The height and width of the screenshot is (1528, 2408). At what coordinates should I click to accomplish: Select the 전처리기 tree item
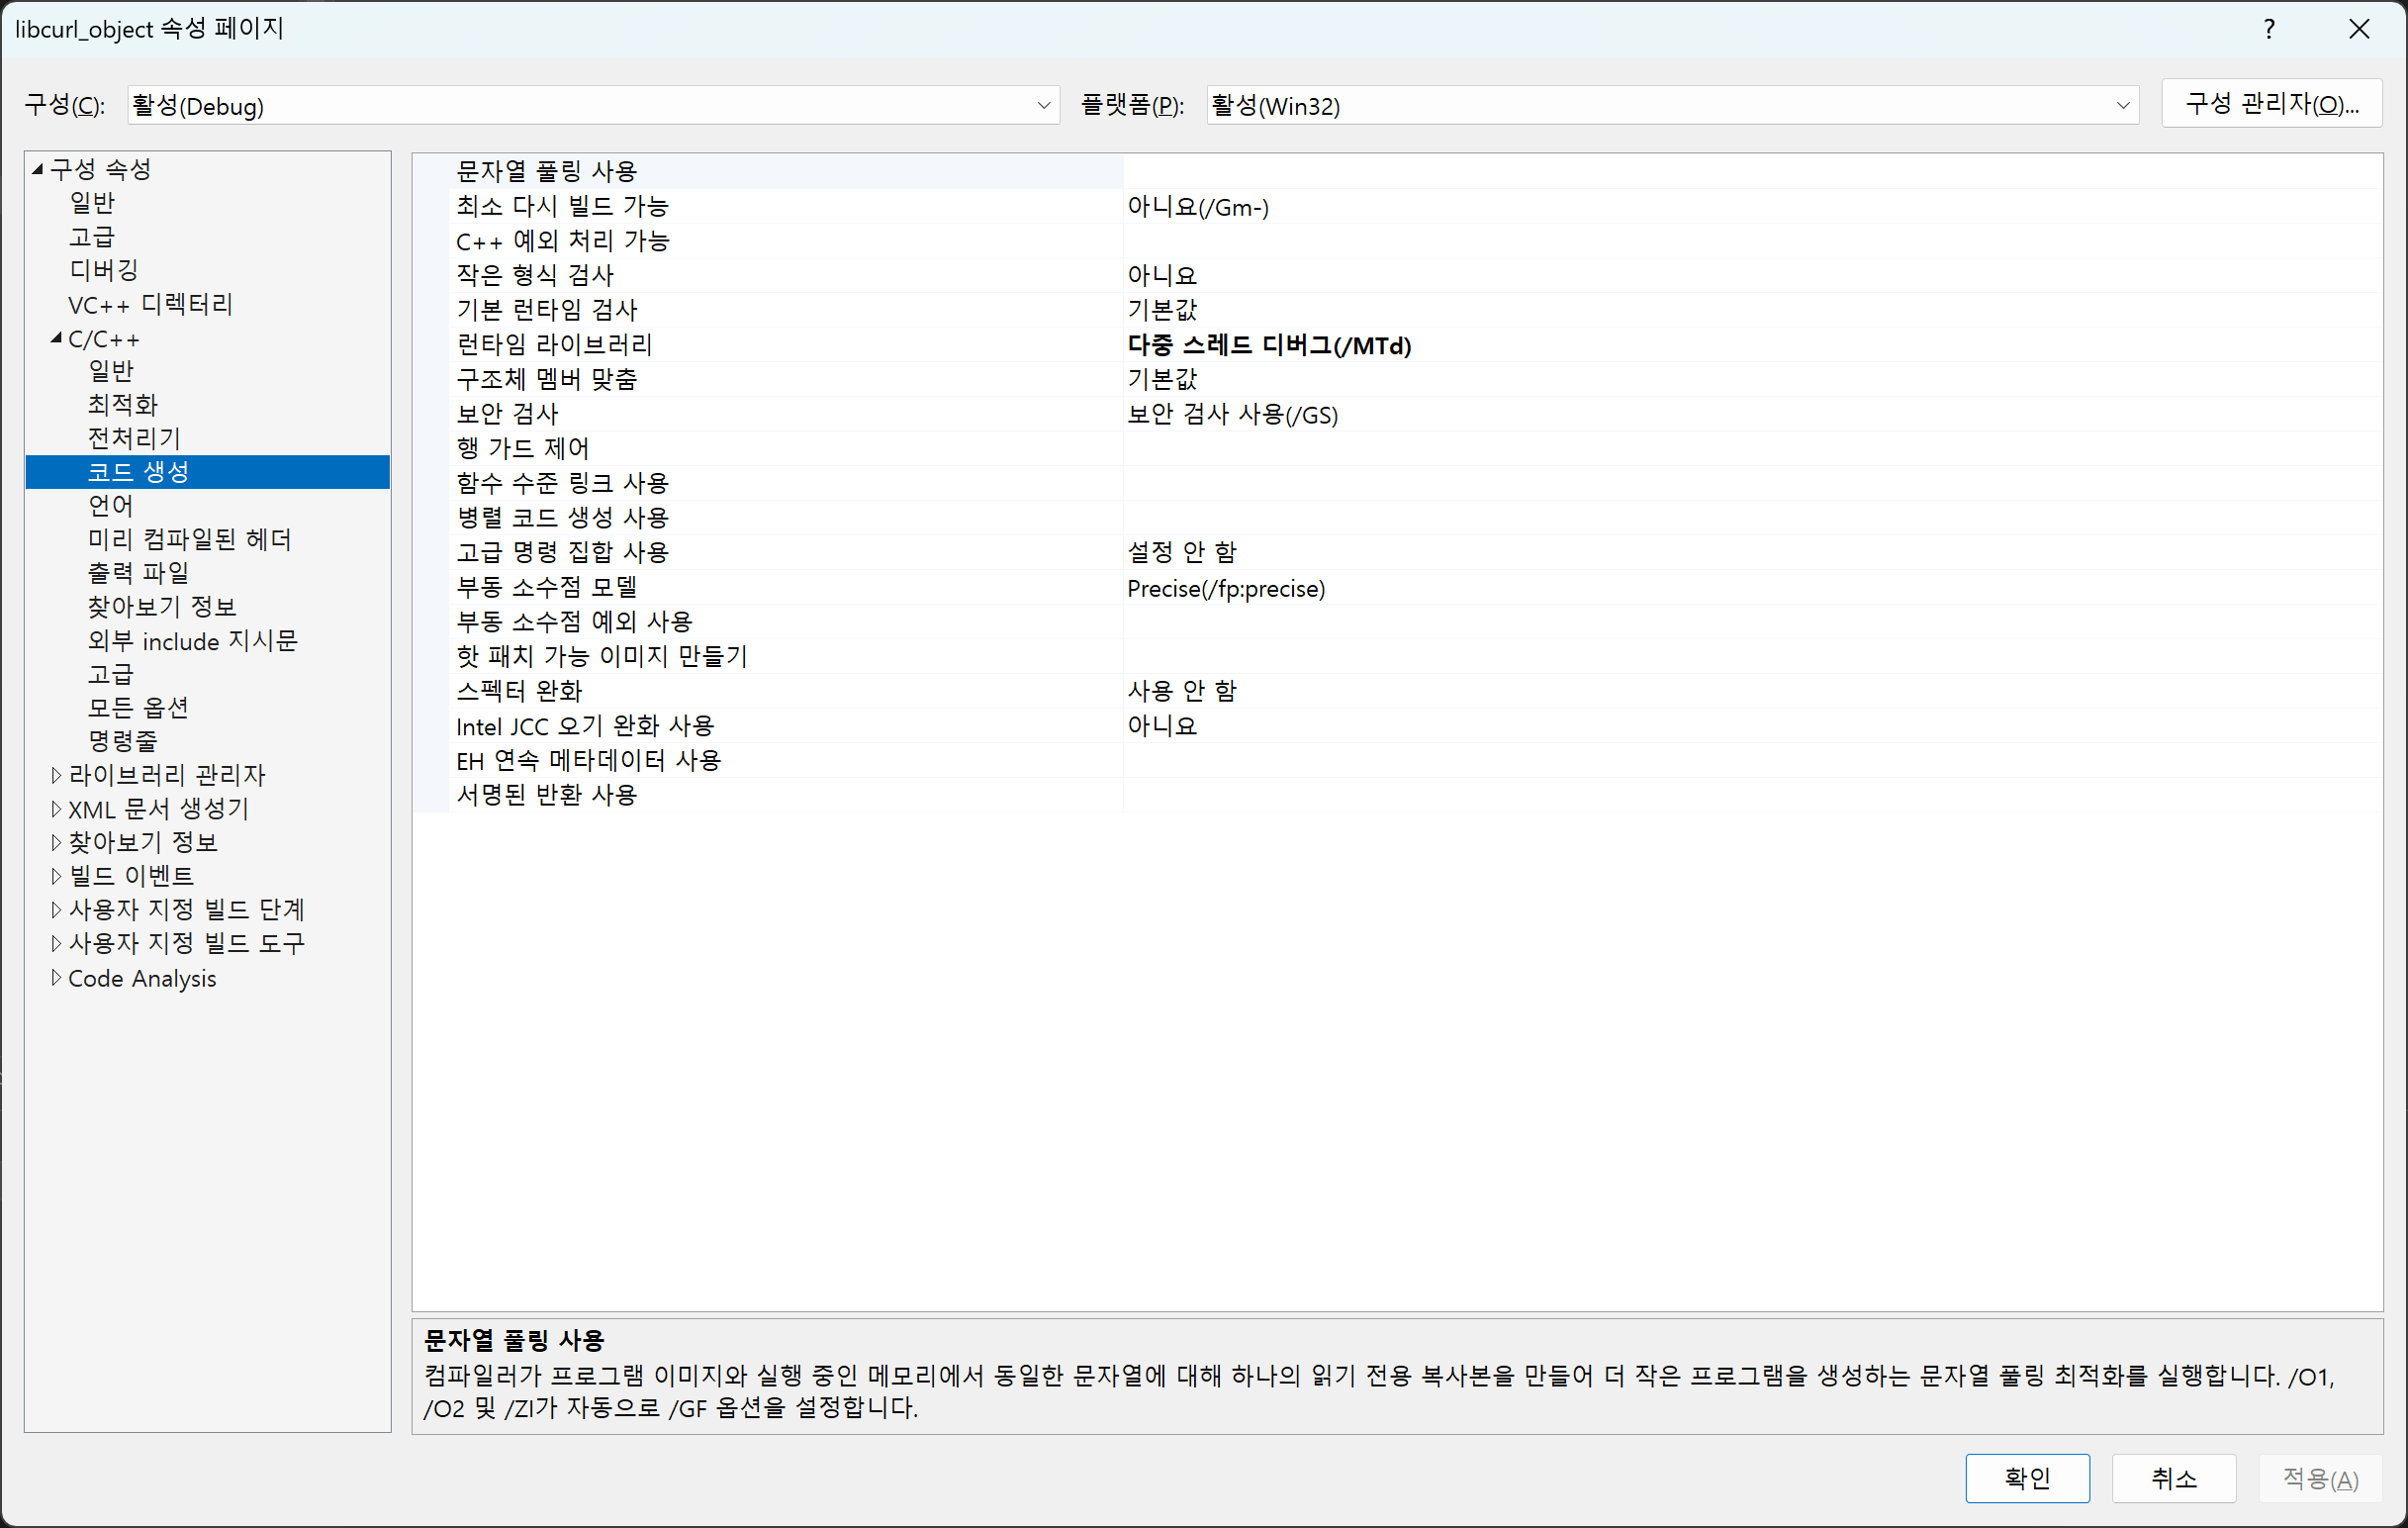point(134,438)
